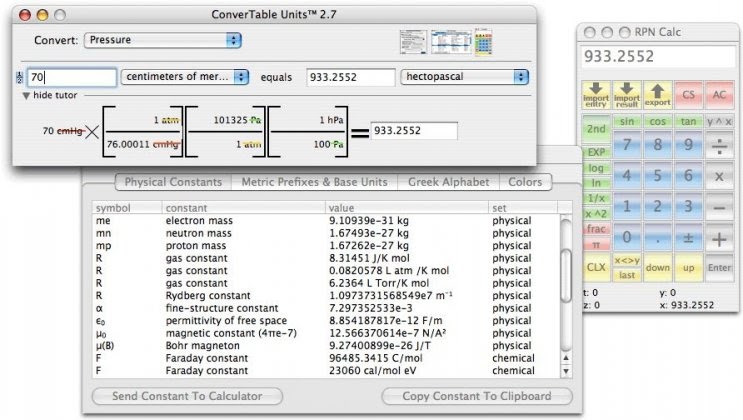Click import result in RPN Calc
This screenshot has width=743, height=420.
[627, 95]
